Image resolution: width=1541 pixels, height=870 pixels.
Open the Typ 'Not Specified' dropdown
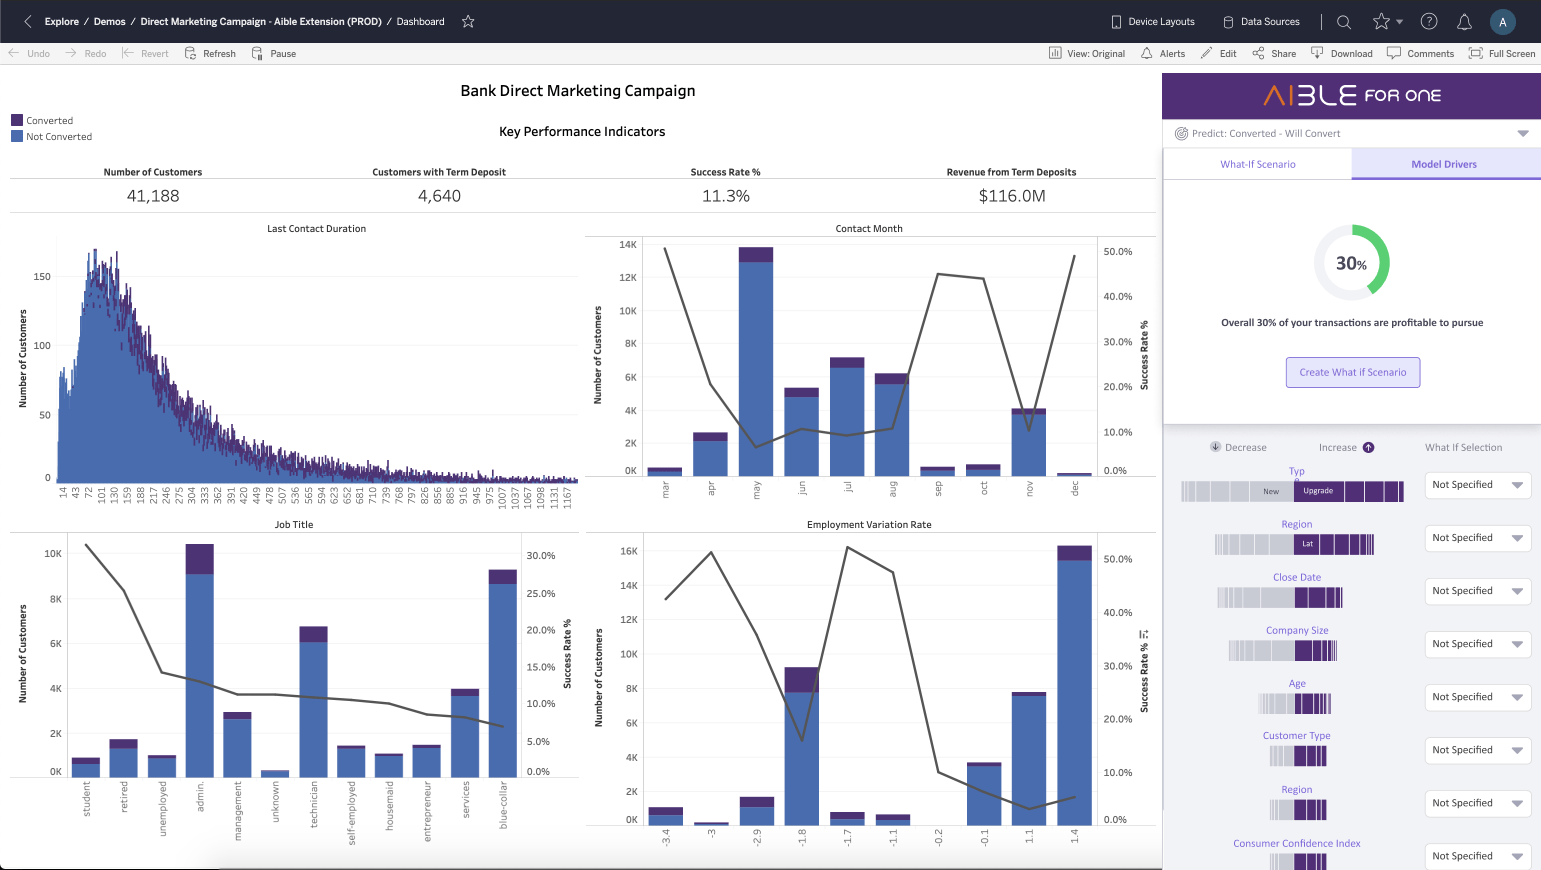pyautogui.click(x=1477, y=485)
